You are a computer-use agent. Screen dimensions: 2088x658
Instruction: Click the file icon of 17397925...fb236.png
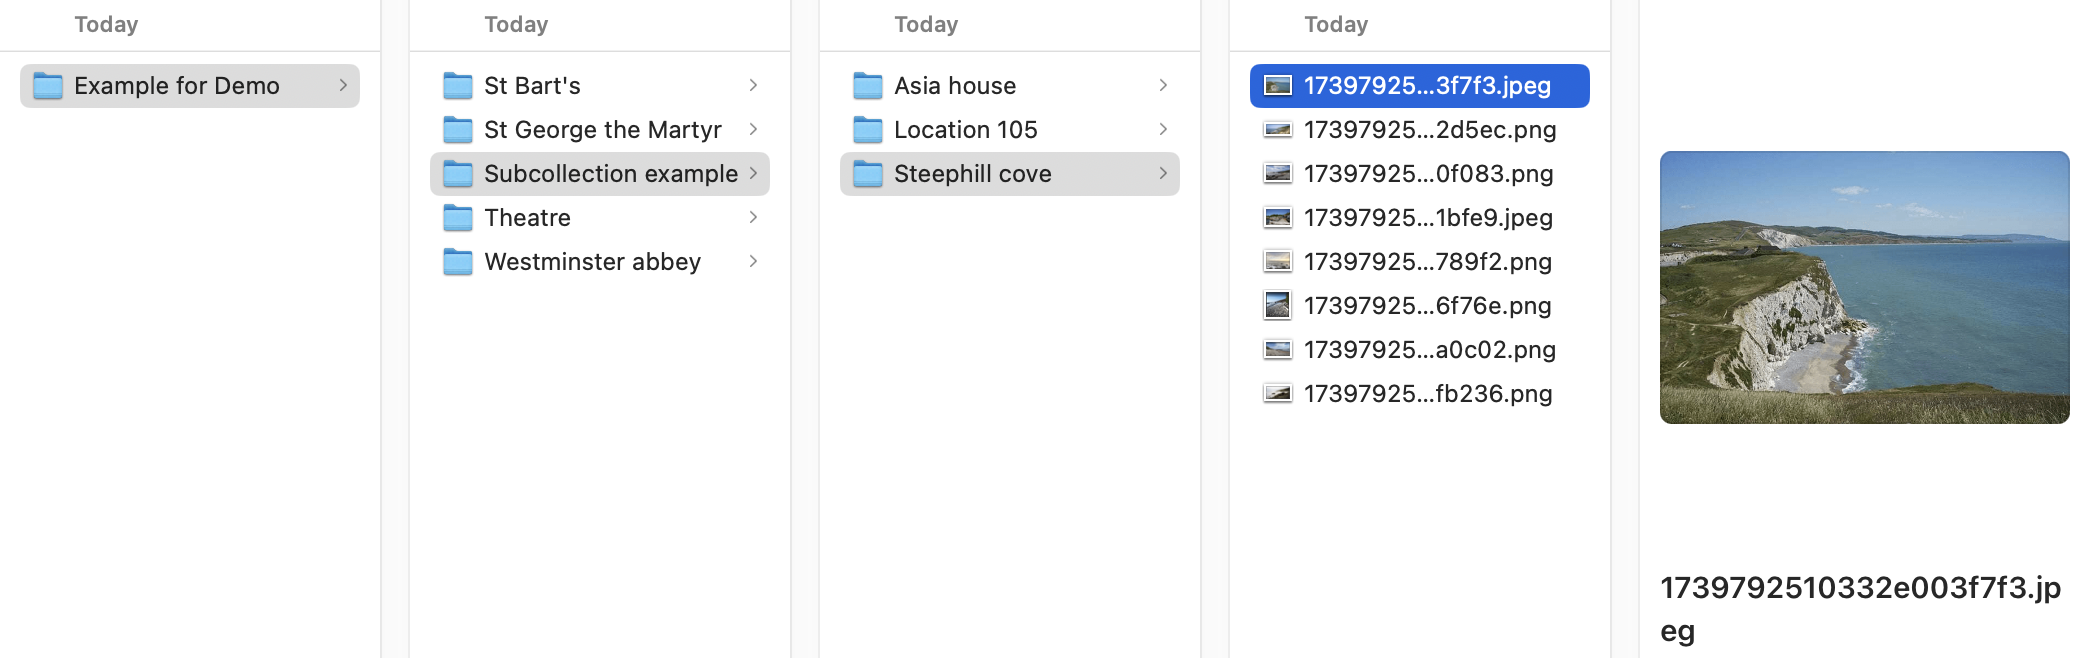pos(1278,394)
